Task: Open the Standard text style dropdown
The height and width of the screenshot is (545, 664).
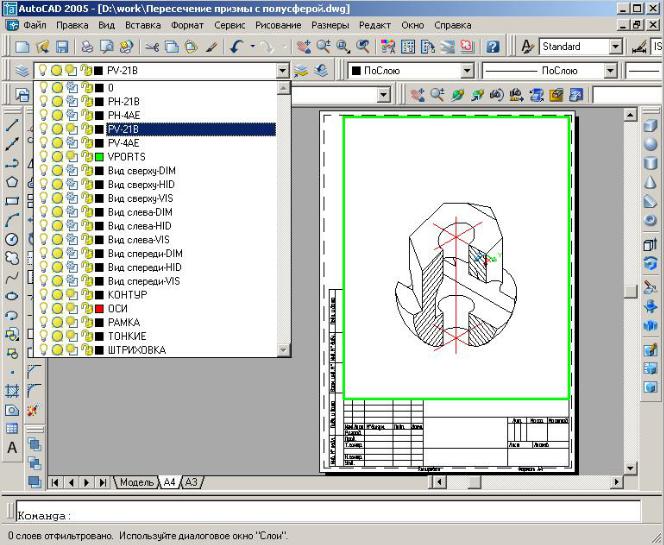Action: click(615, 46)
